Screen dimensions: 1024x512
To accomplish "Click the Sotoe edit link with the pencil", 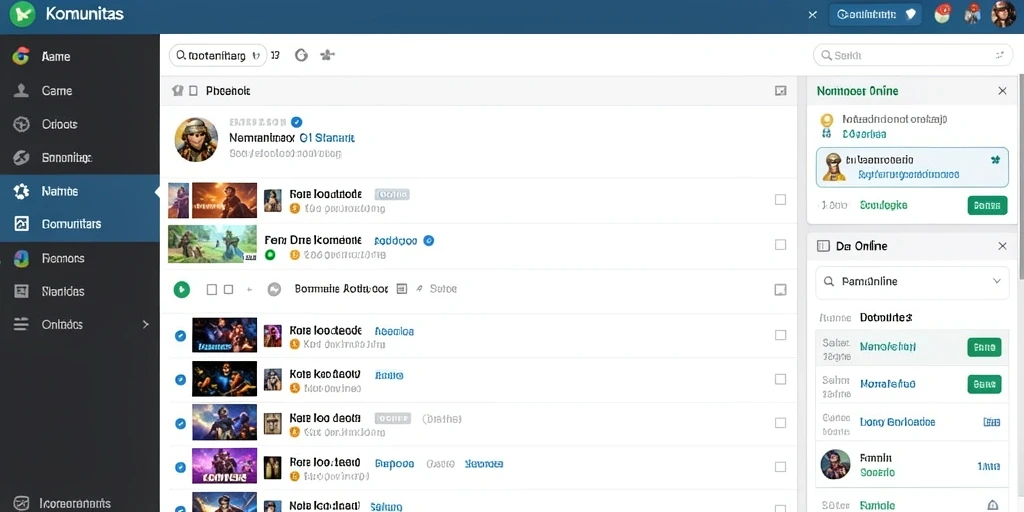I will point(438,289).
